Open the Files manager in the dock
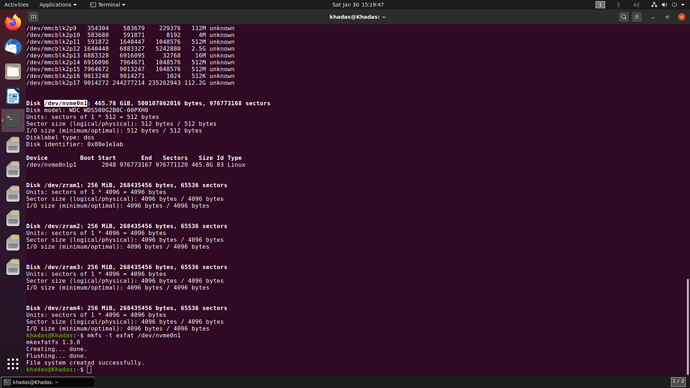Screen dimensions: 690x388 pyautogui.click(x=13, y=71)
